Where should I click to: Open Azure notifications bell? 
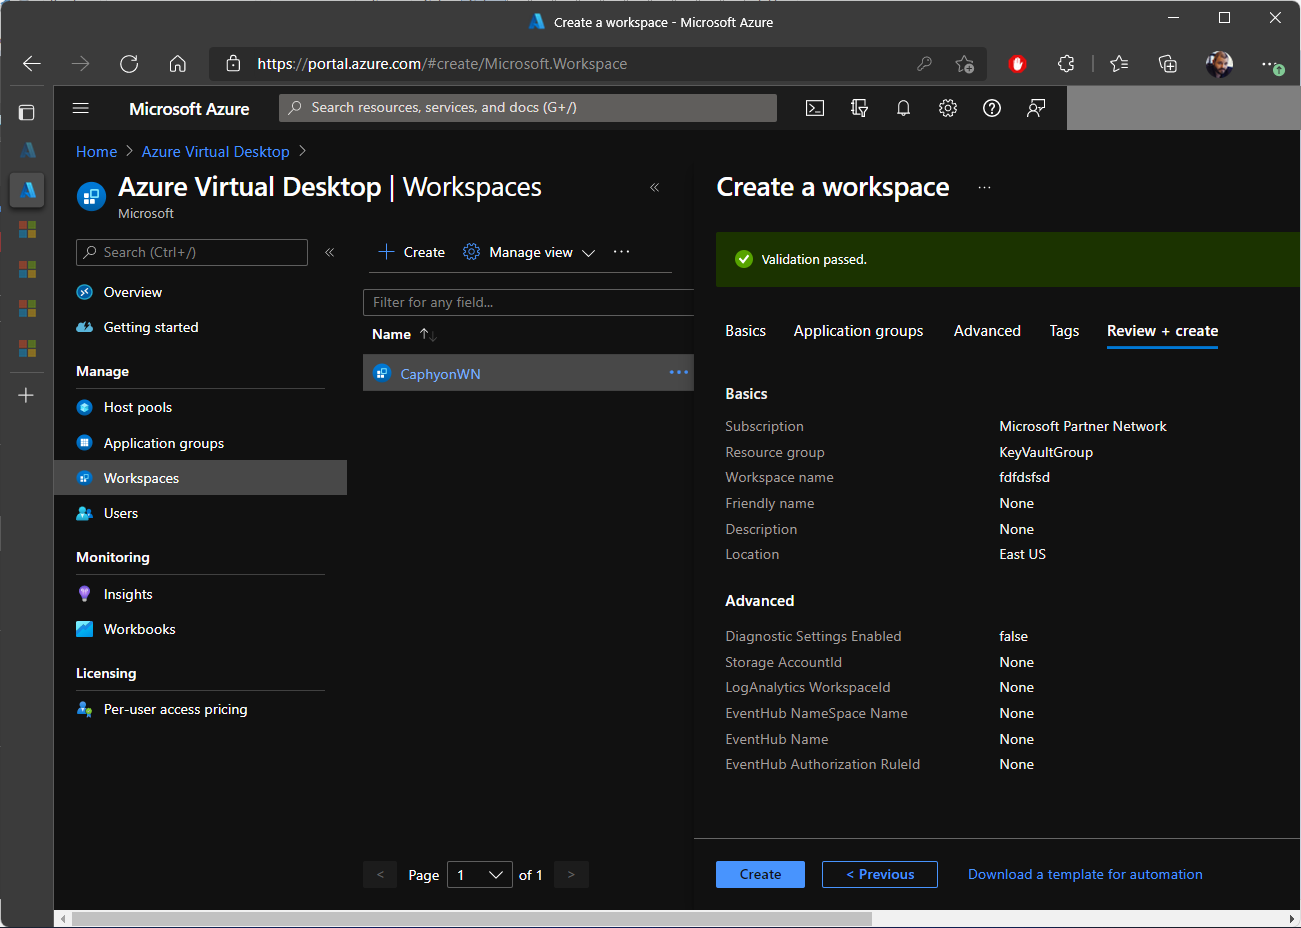pyautogui.click(x=903, y=108)
